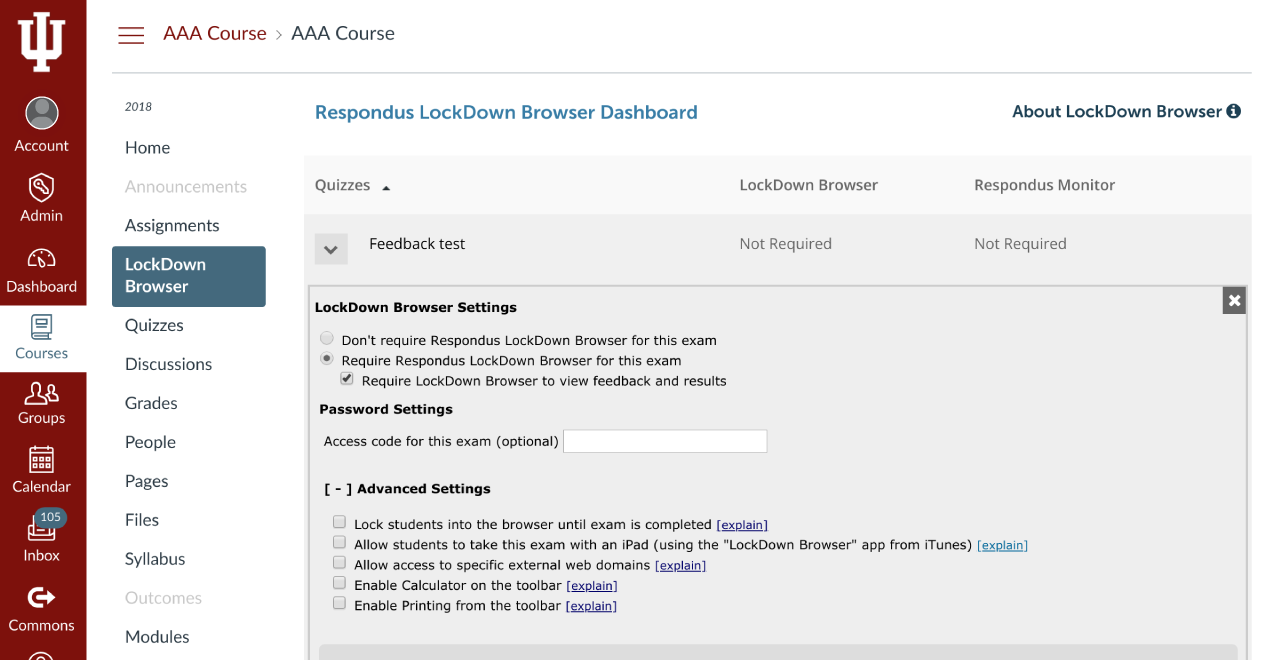Enable Printing from the toolbar checkbox
1269x660 pixels.
340,603
